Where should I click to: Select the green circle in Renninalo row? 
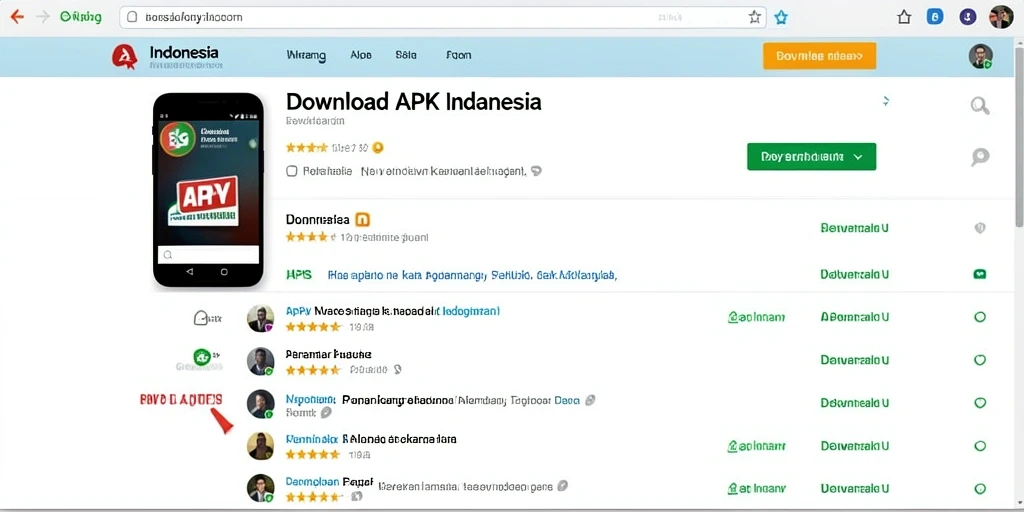pyautogui.click(x=980, y=446)
